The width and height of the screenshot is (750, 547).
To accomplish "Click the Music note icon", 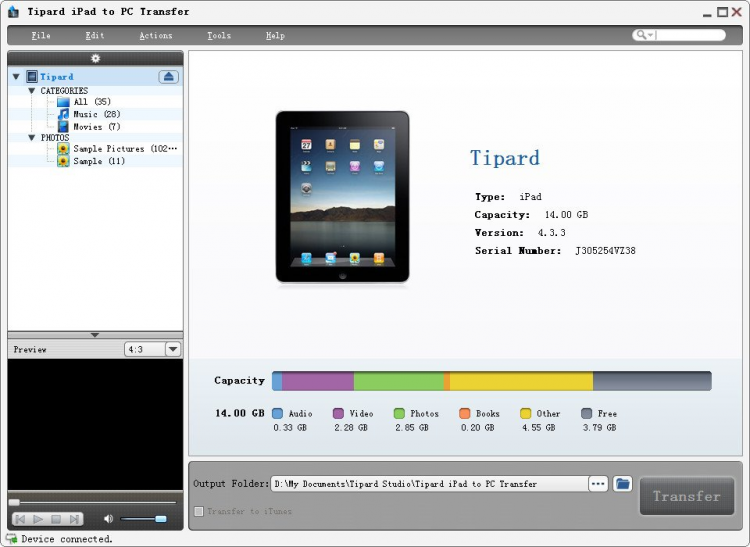I will (x=63, y=114).
